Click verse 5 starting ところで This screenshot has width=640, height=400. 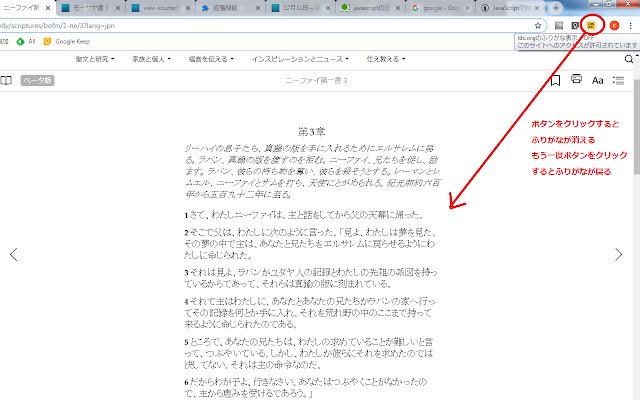(x=309, y=353)
